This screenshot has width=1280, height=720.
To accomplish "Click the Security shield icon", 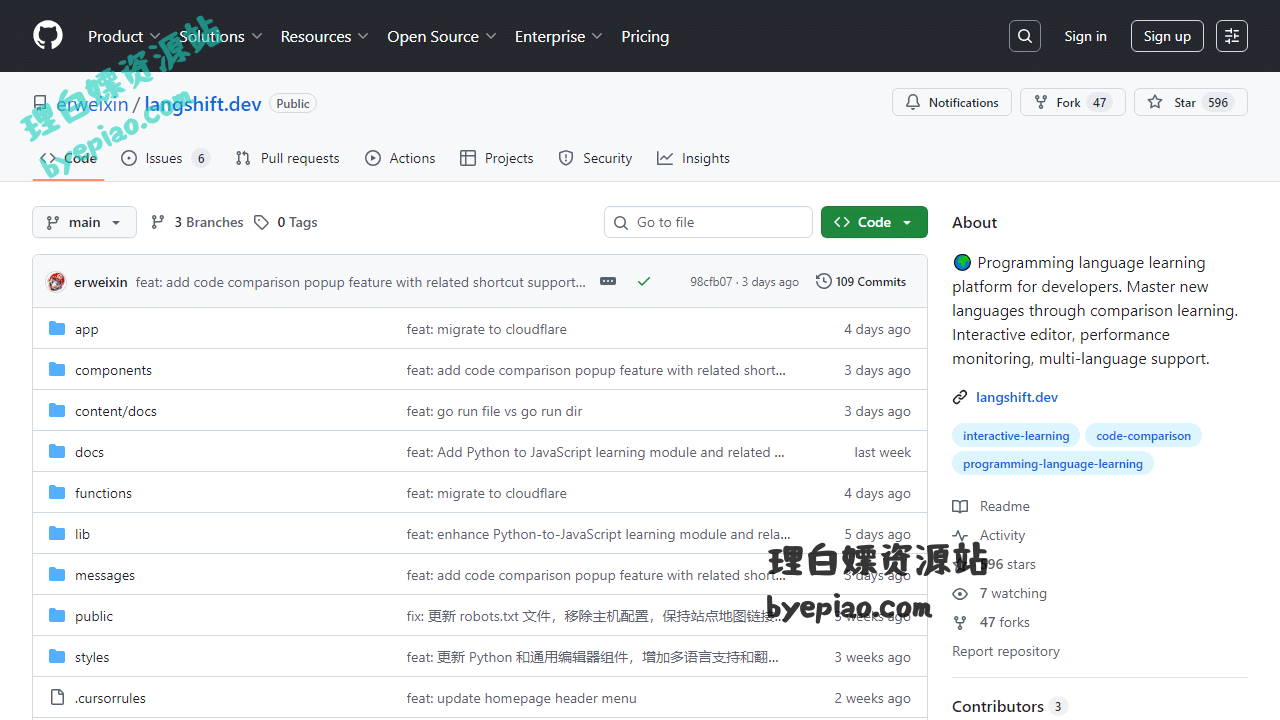I will pos(566,158).
